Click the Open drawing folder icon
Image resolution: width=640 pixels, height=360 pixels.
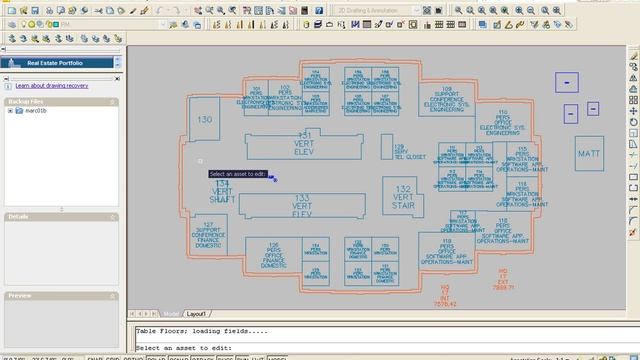pyautogui.click(x=23, y=10)
